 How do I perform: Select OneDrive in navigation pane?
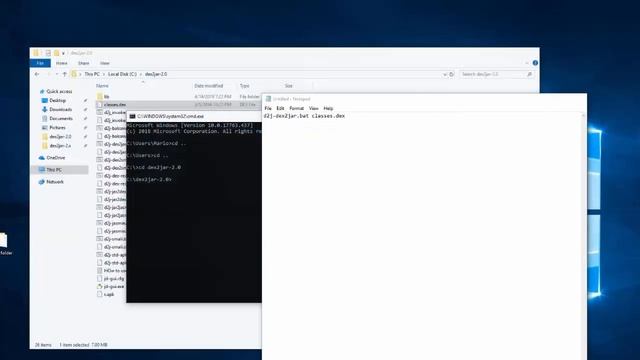pos(56,158)
